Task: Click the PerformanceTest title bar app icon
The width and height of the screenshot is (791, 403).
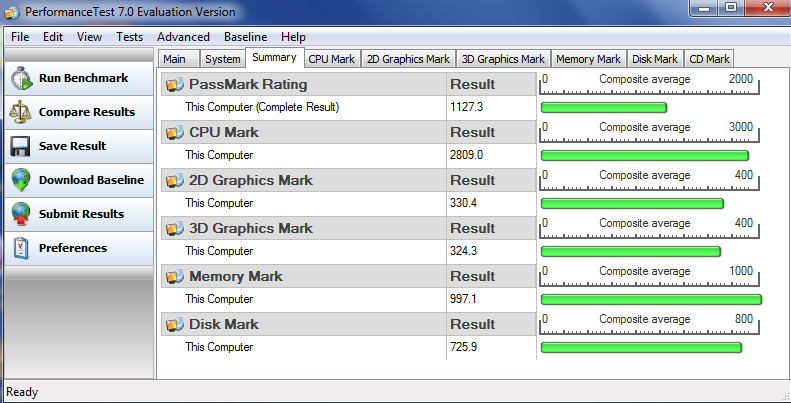Action: click(12, 11)
